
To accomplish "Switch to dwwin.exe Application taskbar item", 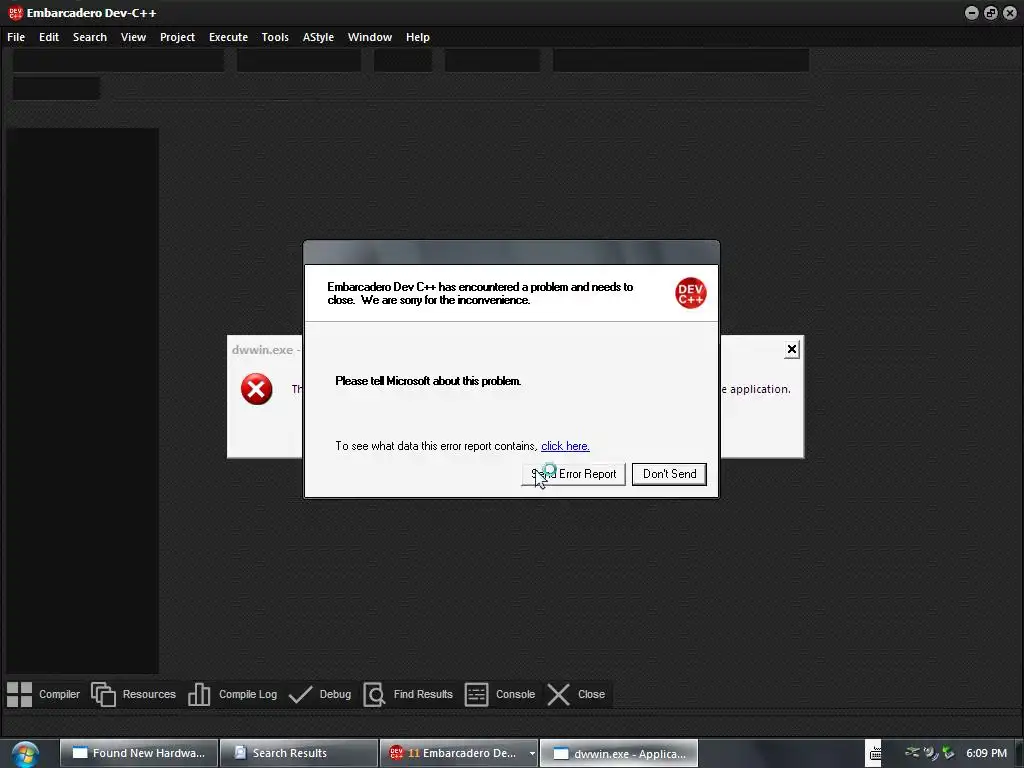I will tap(620, 753).
